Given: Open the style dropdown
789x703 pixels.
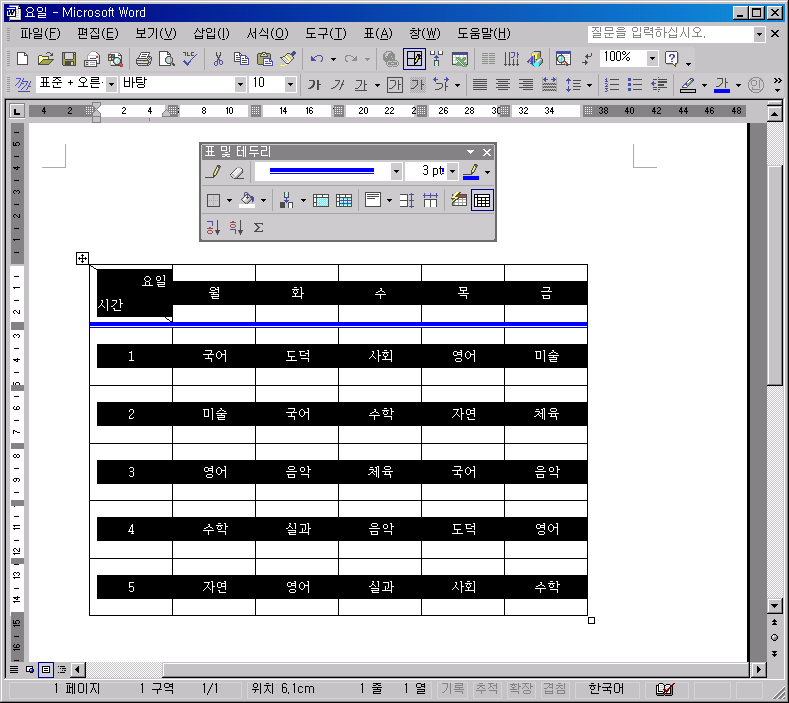Looking at the screenshot, I should pos(112,85).
